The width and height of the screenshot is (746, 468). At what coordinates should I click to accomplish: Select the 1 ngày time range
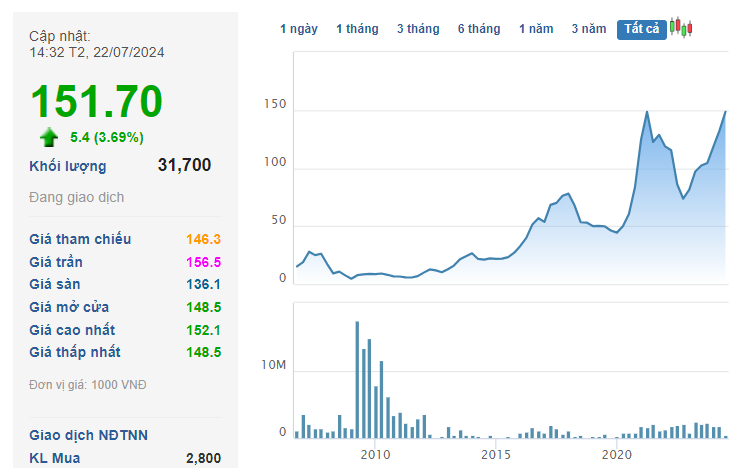coord(299,29)
